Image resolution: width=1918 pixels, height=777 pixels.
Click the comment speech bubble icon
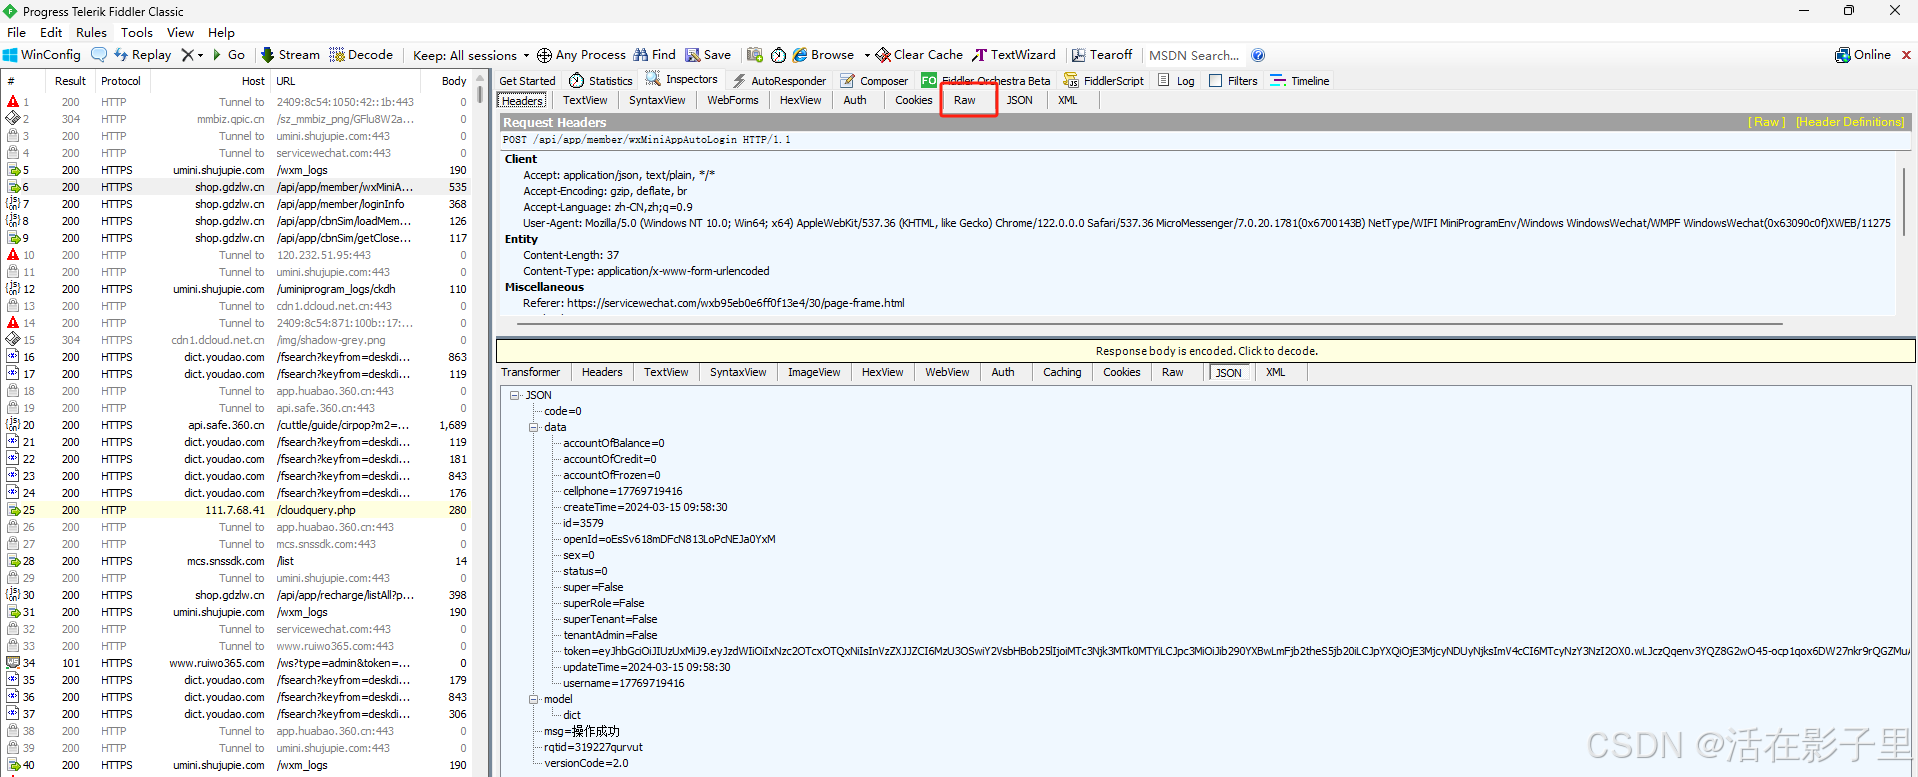99,55
